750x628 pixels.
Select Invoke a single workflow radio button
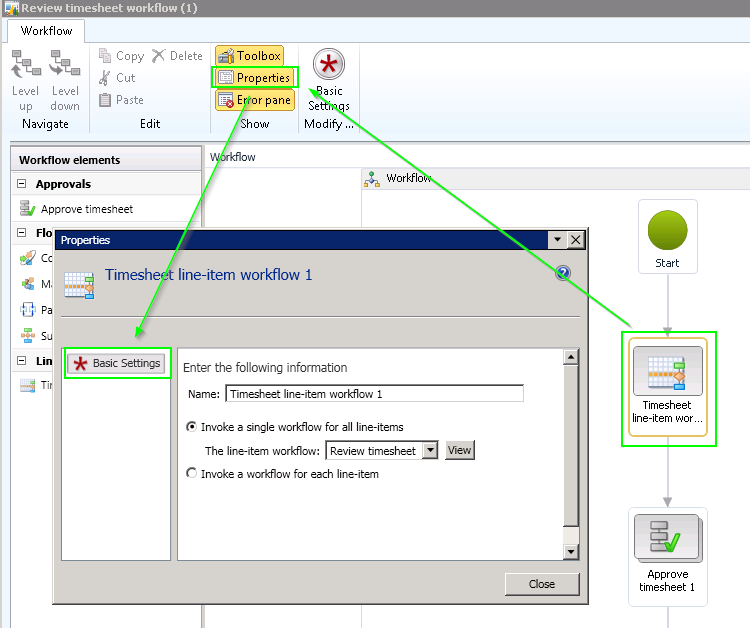(192, 427)
